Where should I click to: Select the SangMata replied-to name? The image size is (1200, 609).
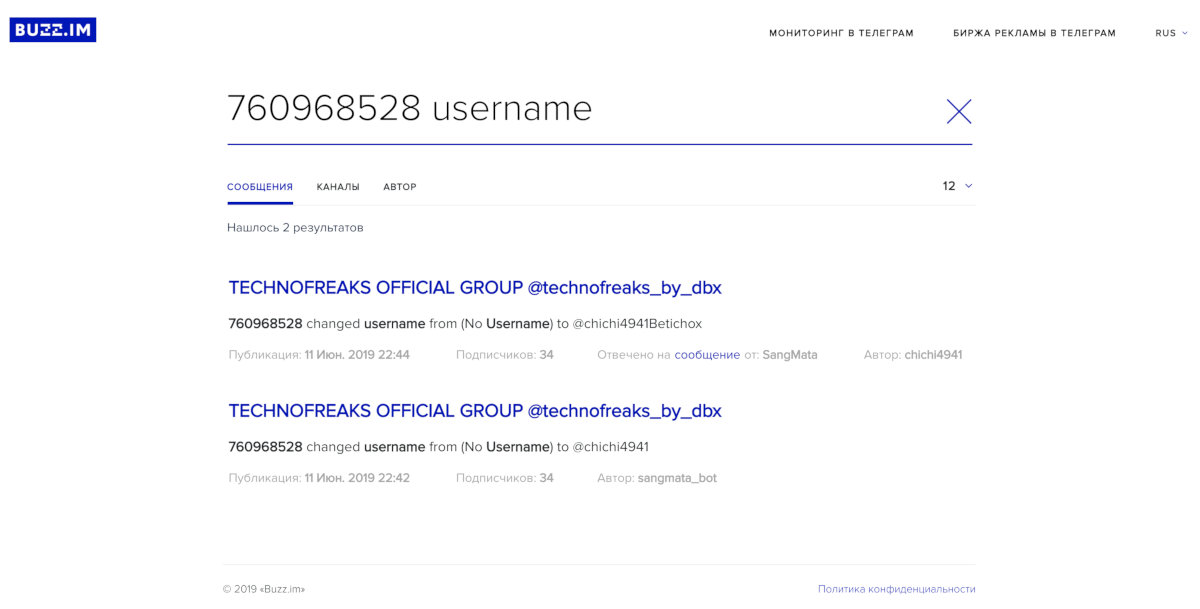point(790,355)
